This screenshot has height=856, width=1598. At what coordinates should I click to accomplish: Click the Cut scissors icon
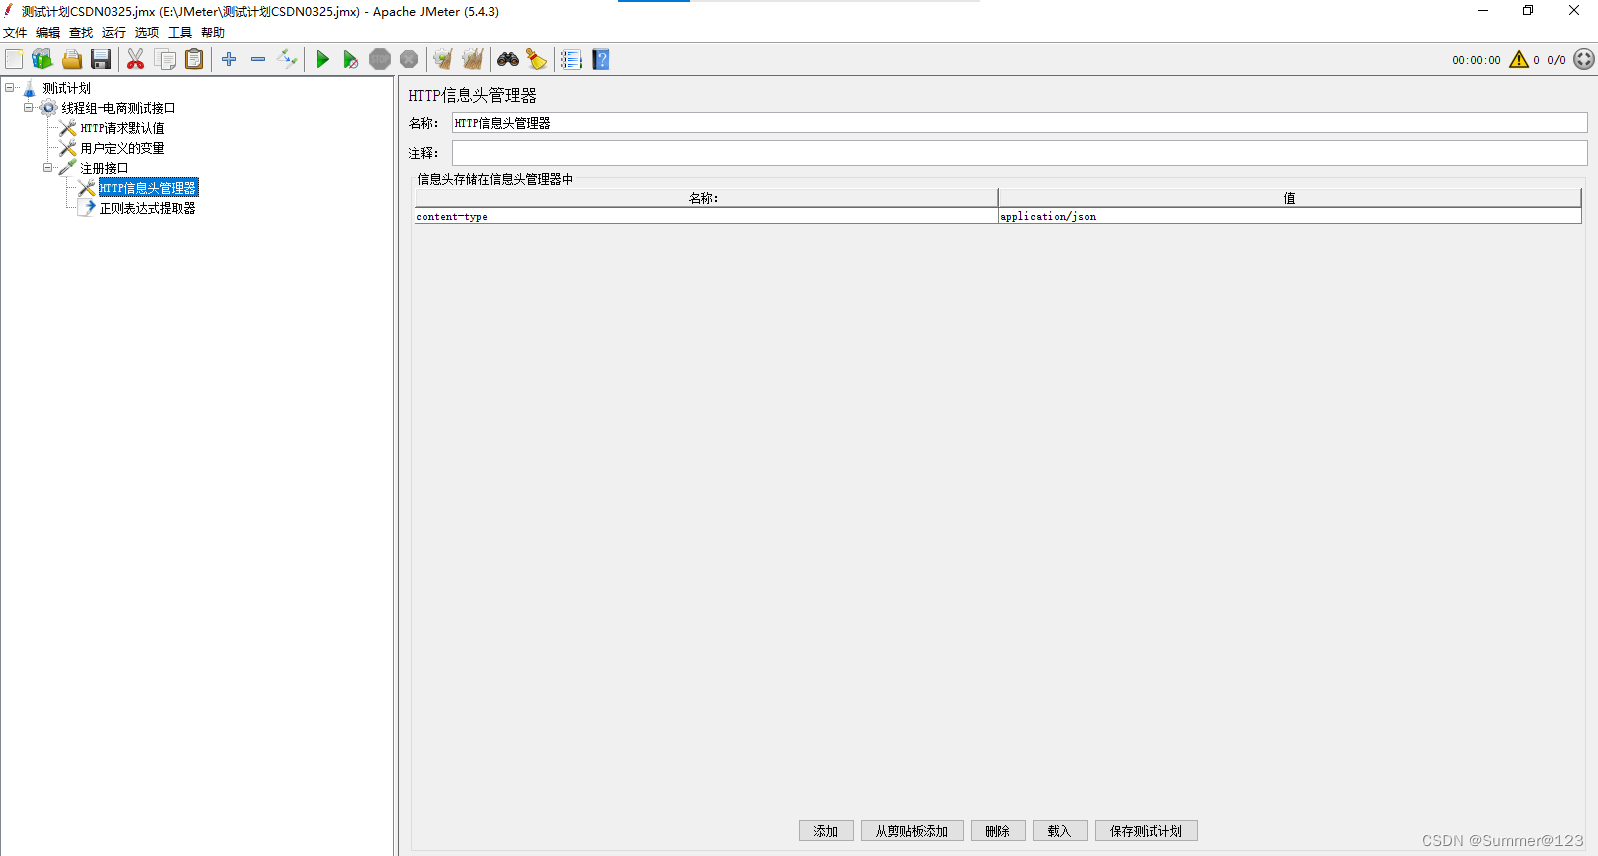click(136, 60)
